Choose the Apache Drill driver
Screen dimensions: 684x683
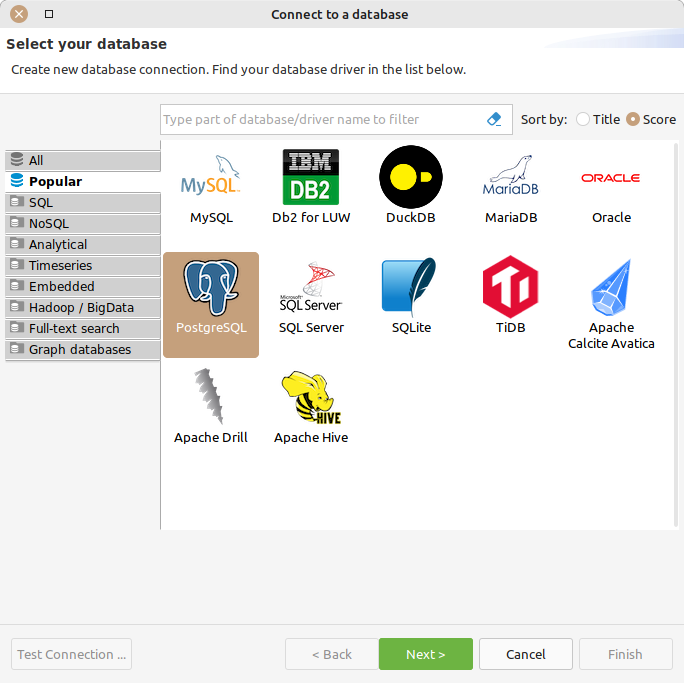point(211,398)
